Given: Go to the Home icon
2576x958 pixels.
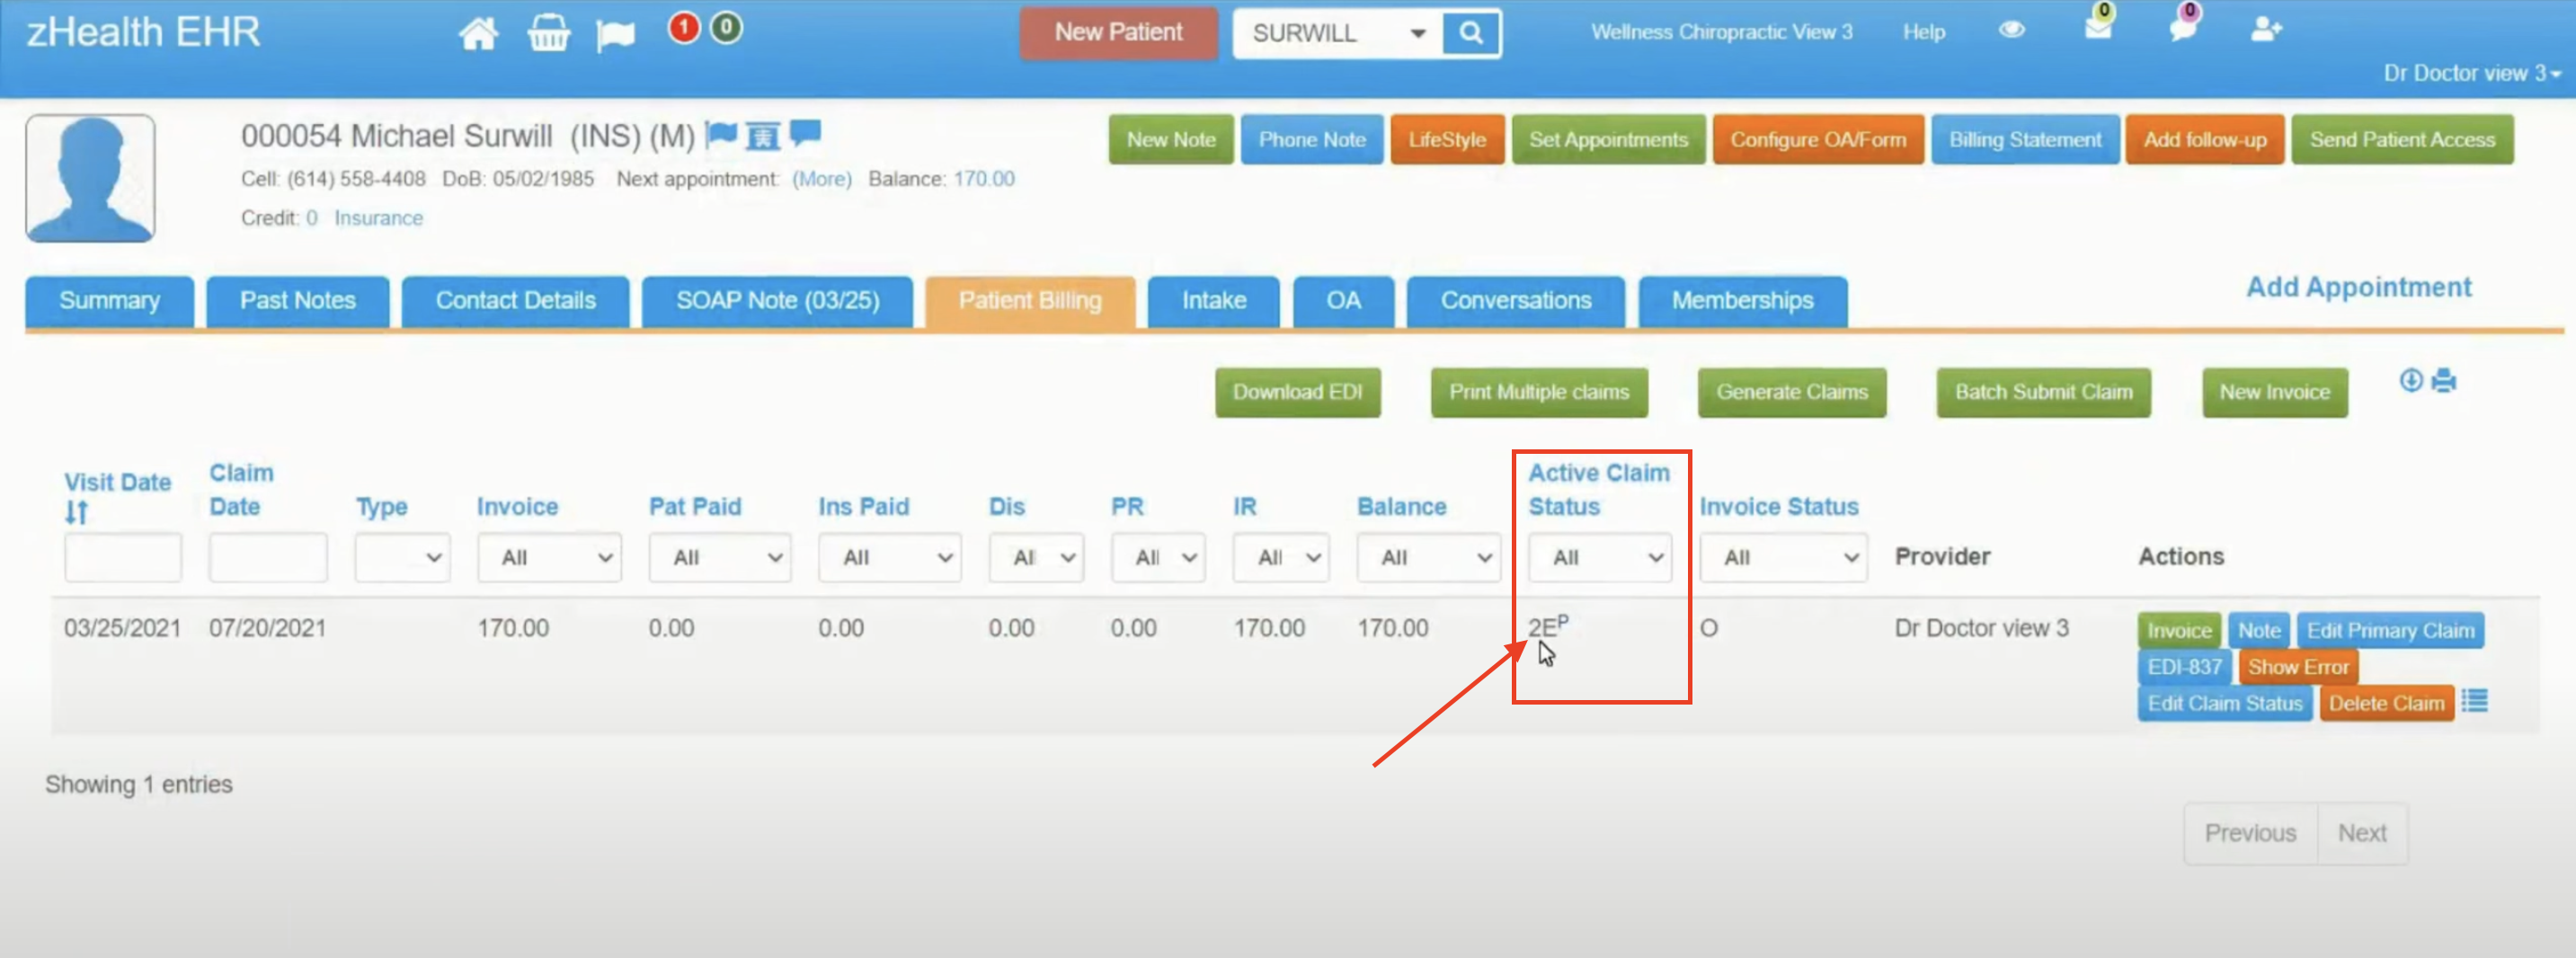Looking at the screenshot, I should click(x=478, y=33).
